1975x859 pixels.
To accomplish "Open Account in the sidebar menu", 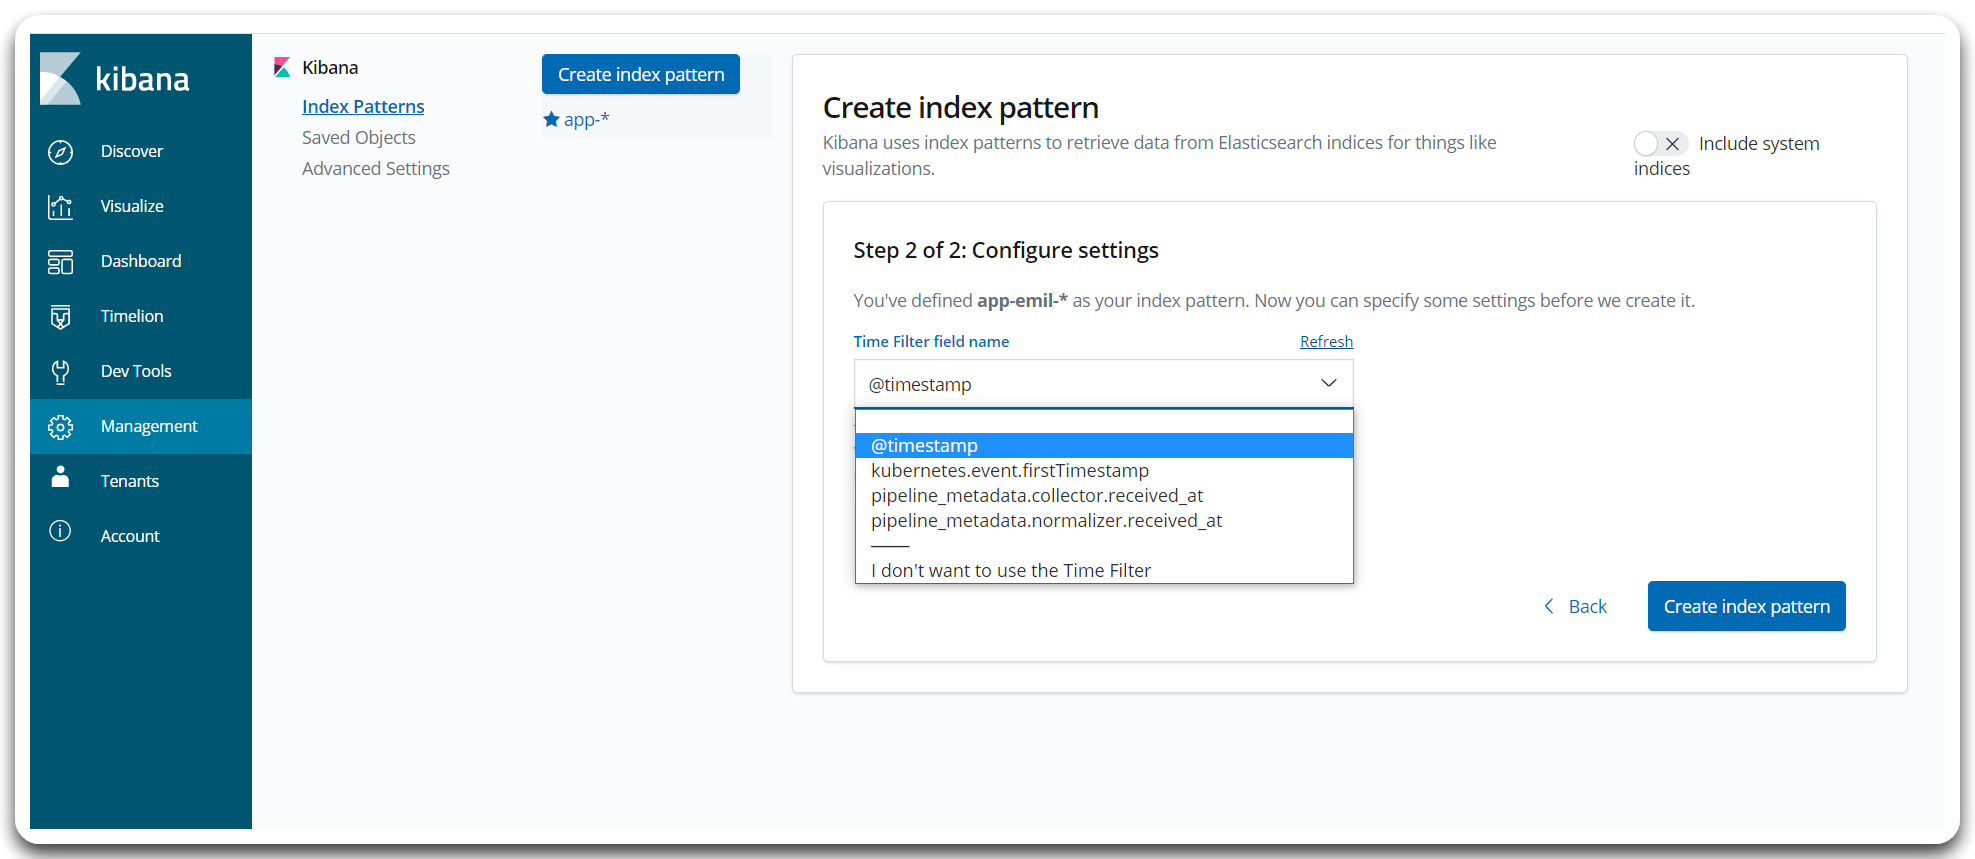I will pyautogui.click(x=141, y=537).
